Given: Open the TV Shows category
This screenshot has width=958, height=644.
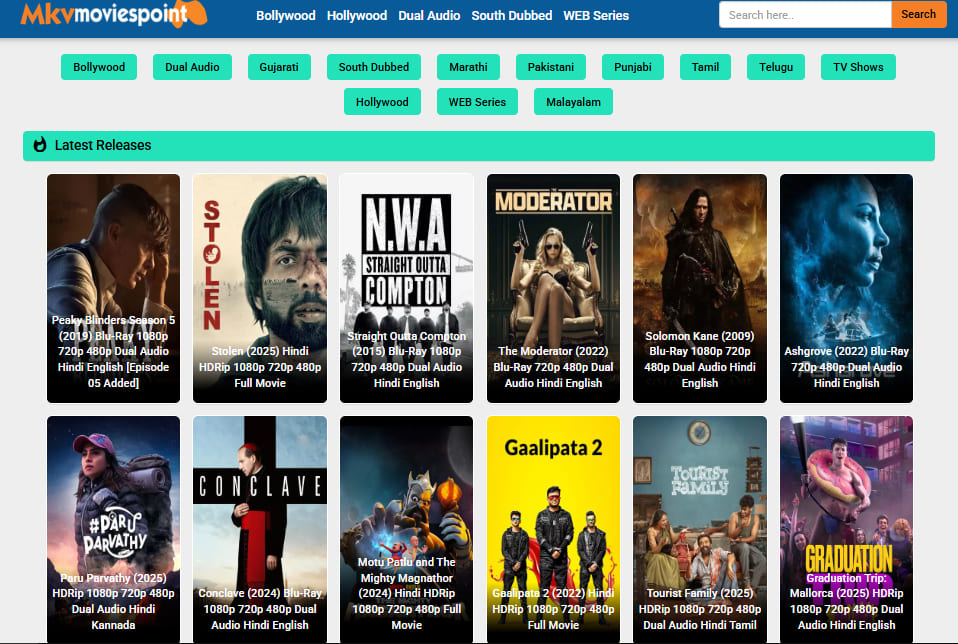Looking at the screenshot, I should pyautogui.click(x=858, y=67).
